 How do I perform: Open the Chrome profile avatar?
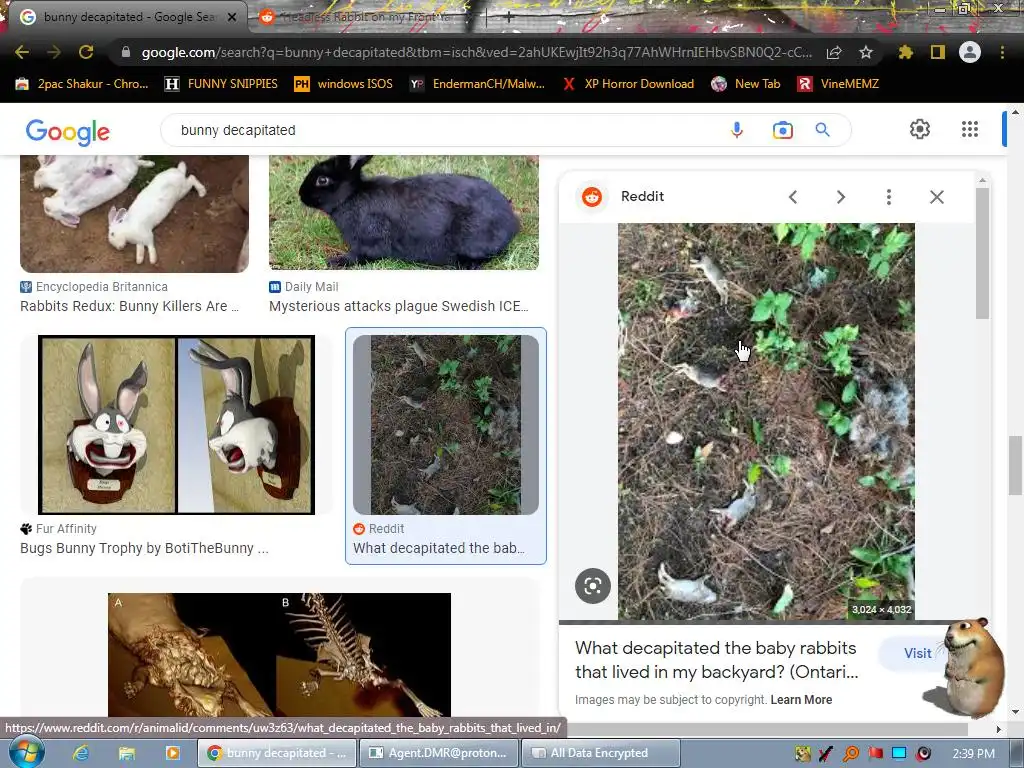point(970,52)
